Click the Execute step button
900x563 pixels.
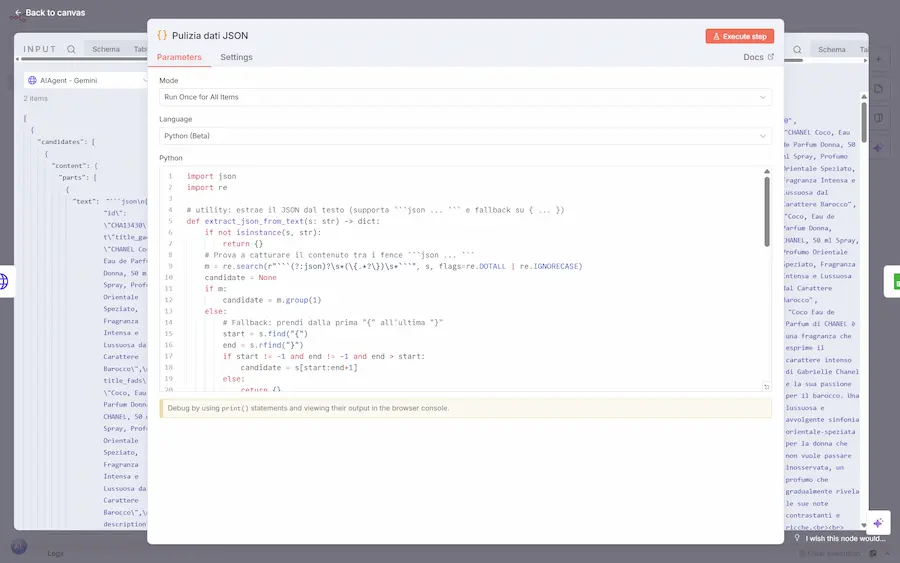[739, 36]
